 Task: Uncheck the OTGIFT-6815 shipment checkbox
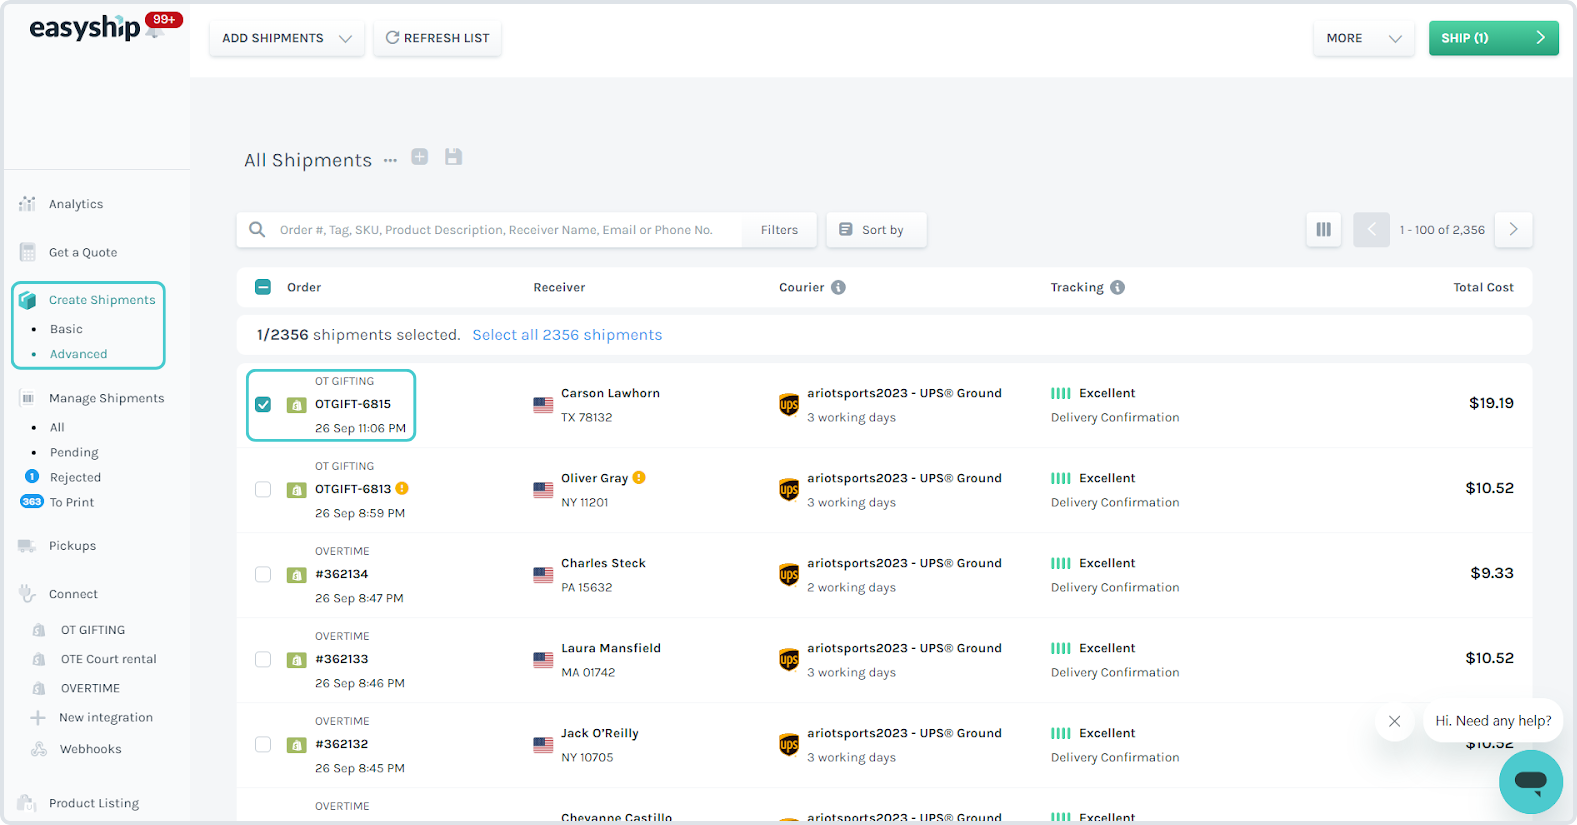click(x=263, y=405)
